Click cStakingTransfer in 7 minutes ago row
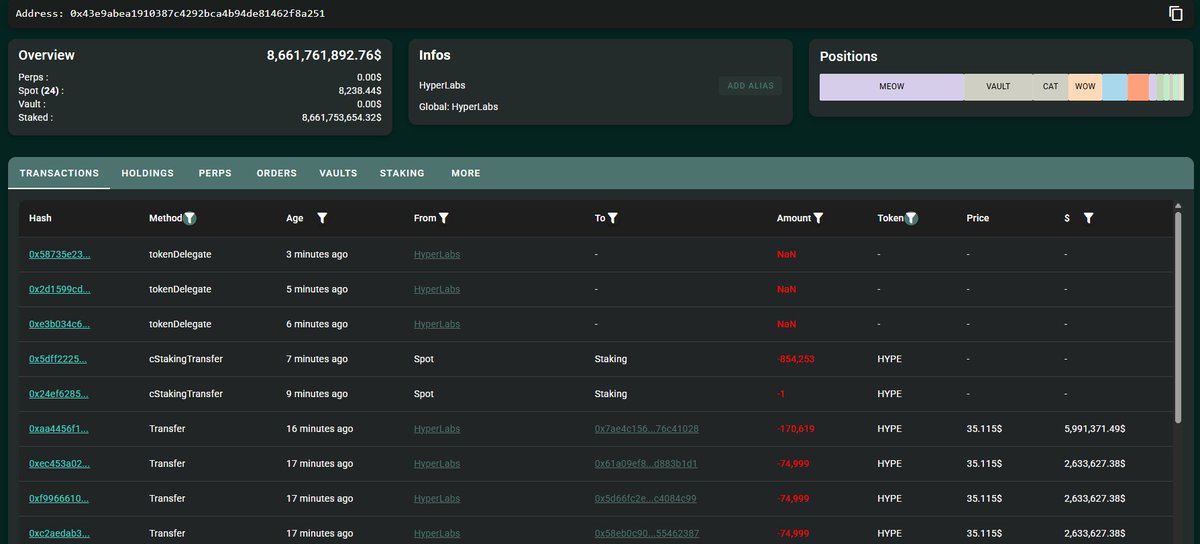 click(186, 359)
